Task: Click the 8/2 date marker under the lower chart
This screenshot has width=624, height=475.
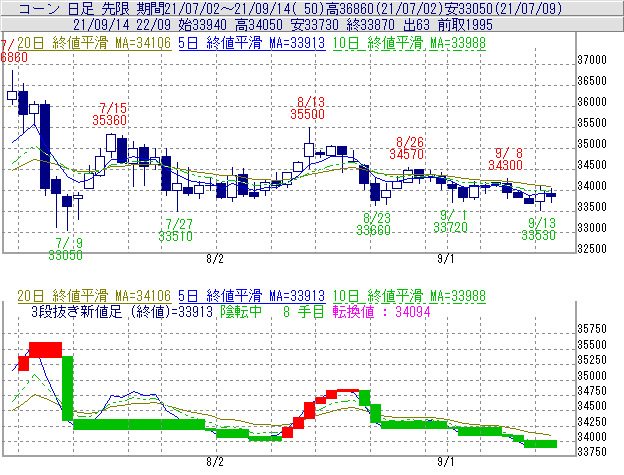Action: point(215,462)
